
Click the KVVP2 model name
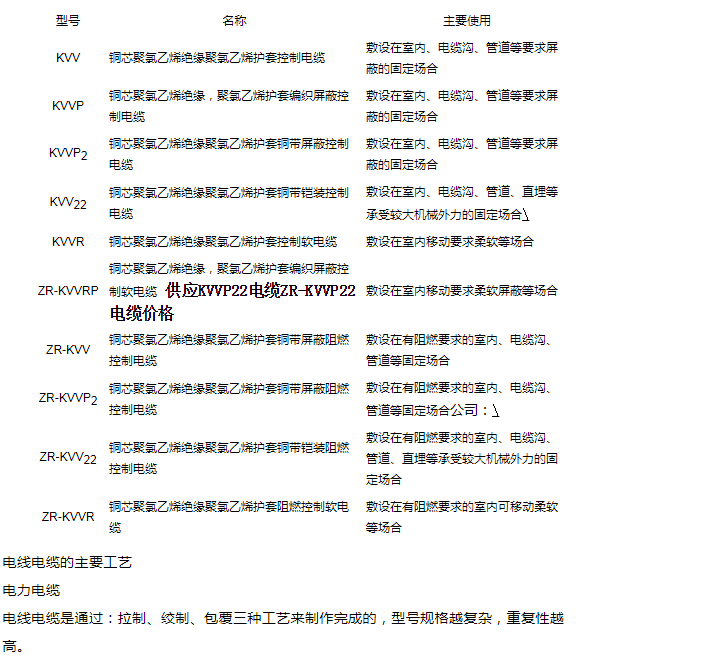(68, 154)
